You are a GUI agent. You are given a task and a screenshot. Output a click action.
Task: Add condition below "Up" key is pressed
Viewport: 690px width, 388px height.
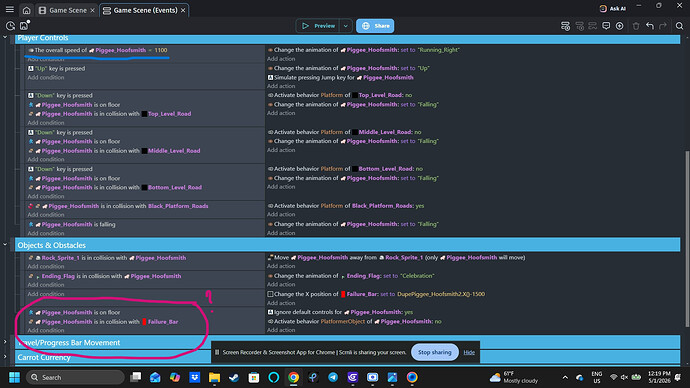tap(46, 77)
